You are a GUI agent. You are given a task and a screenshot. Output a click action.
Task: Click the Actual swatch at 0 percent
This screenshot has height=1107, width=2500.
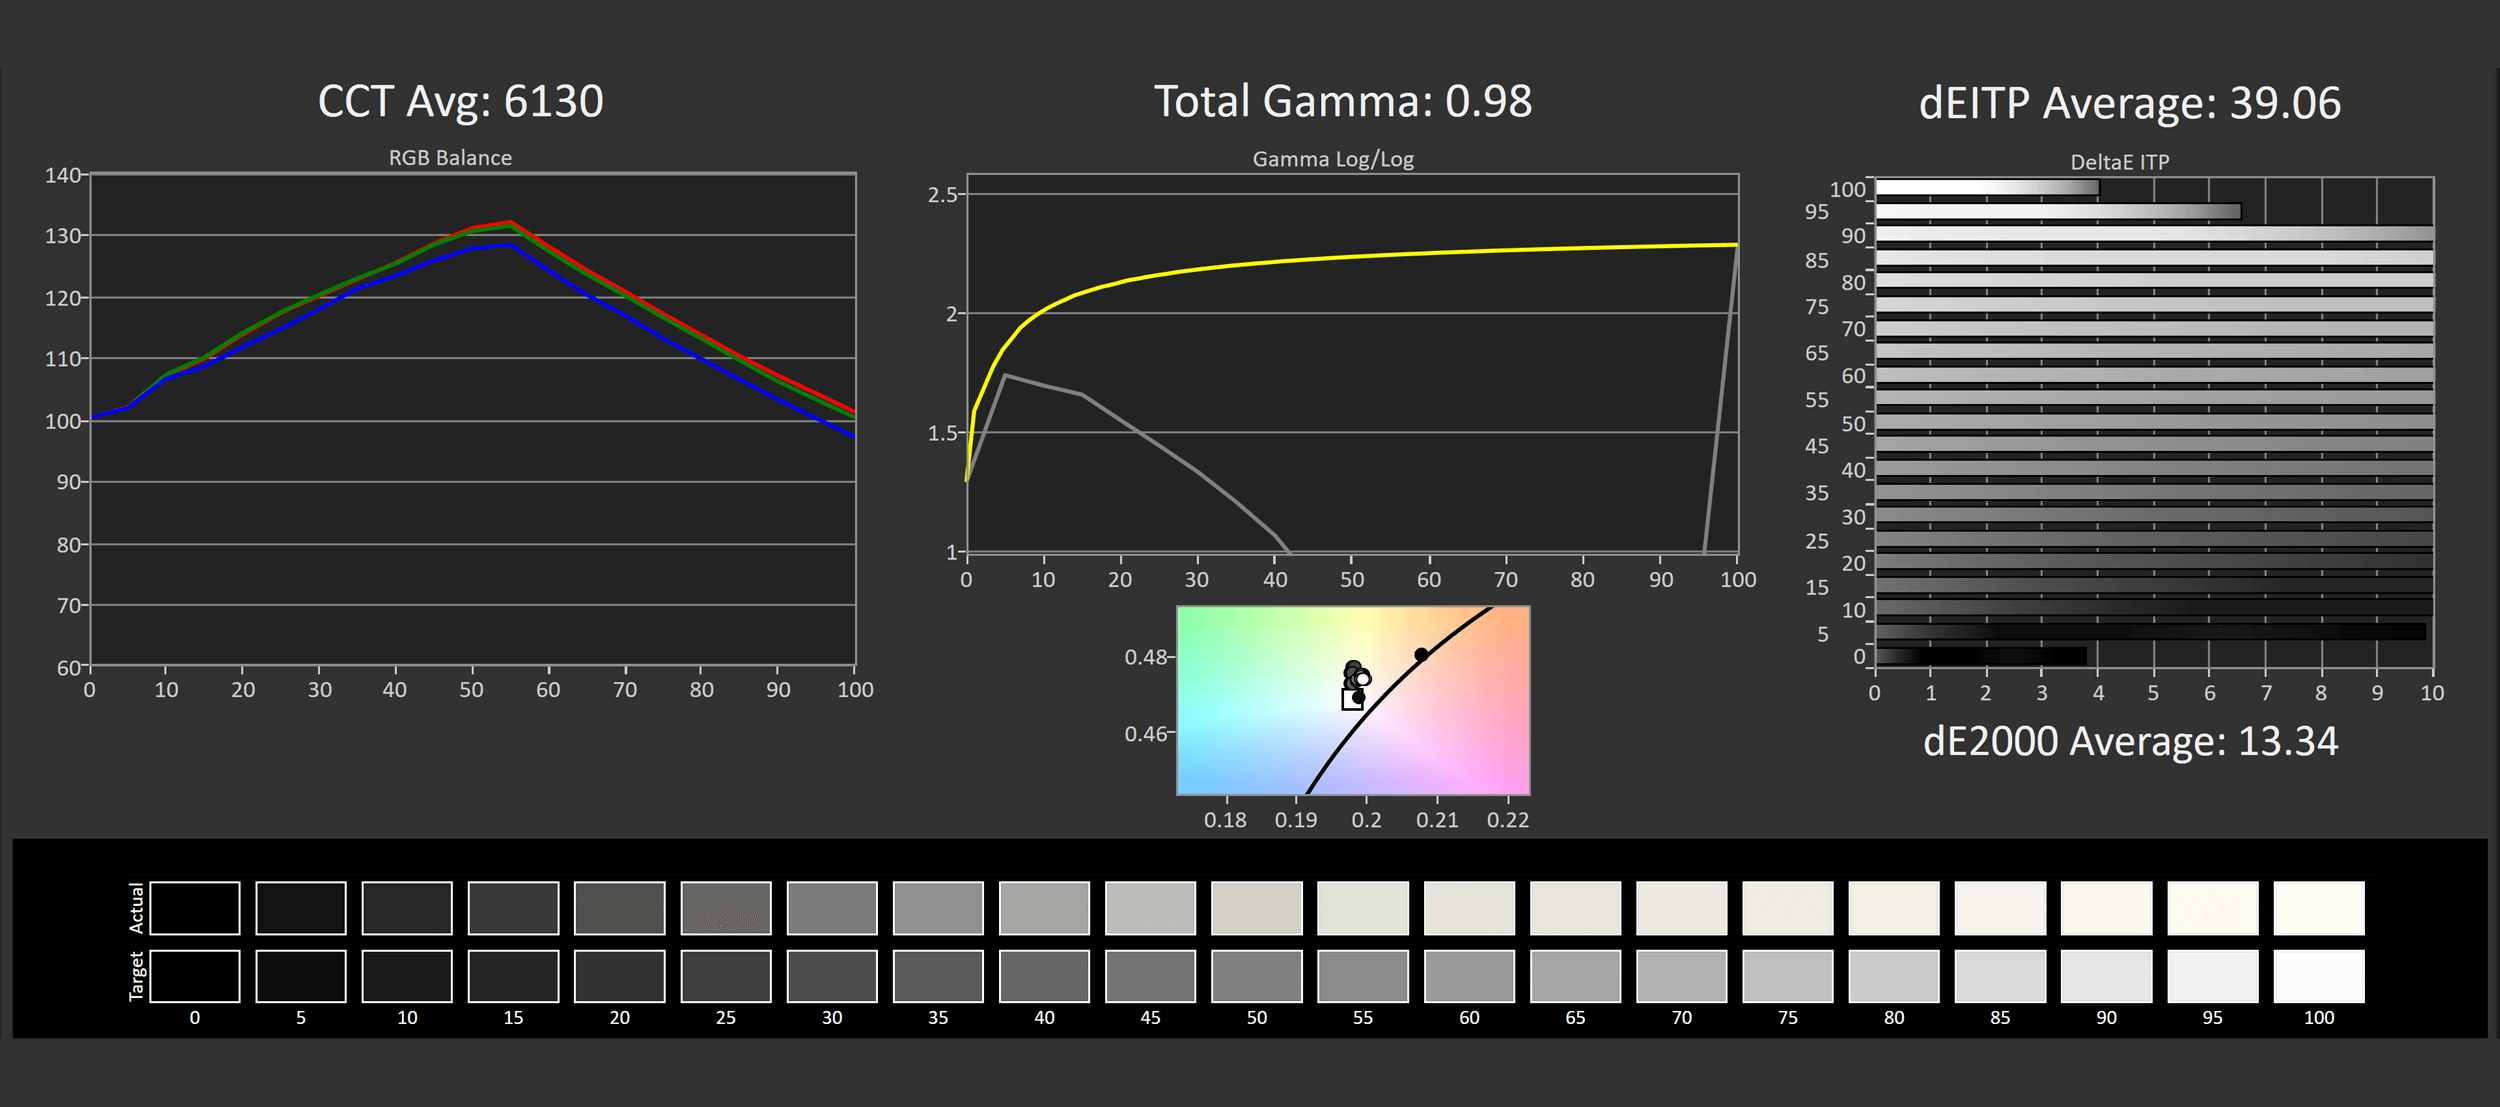coord(195,907)
